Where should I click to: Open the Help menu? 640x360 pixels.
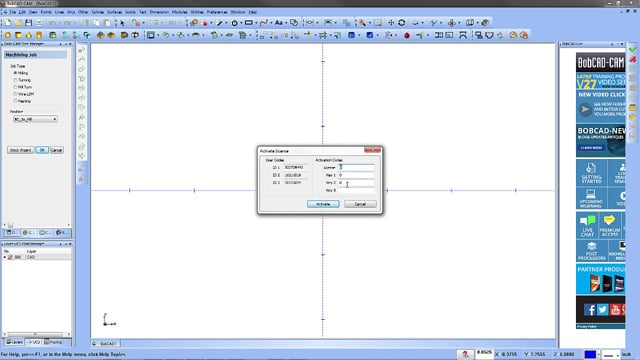(x=253, y=12)
